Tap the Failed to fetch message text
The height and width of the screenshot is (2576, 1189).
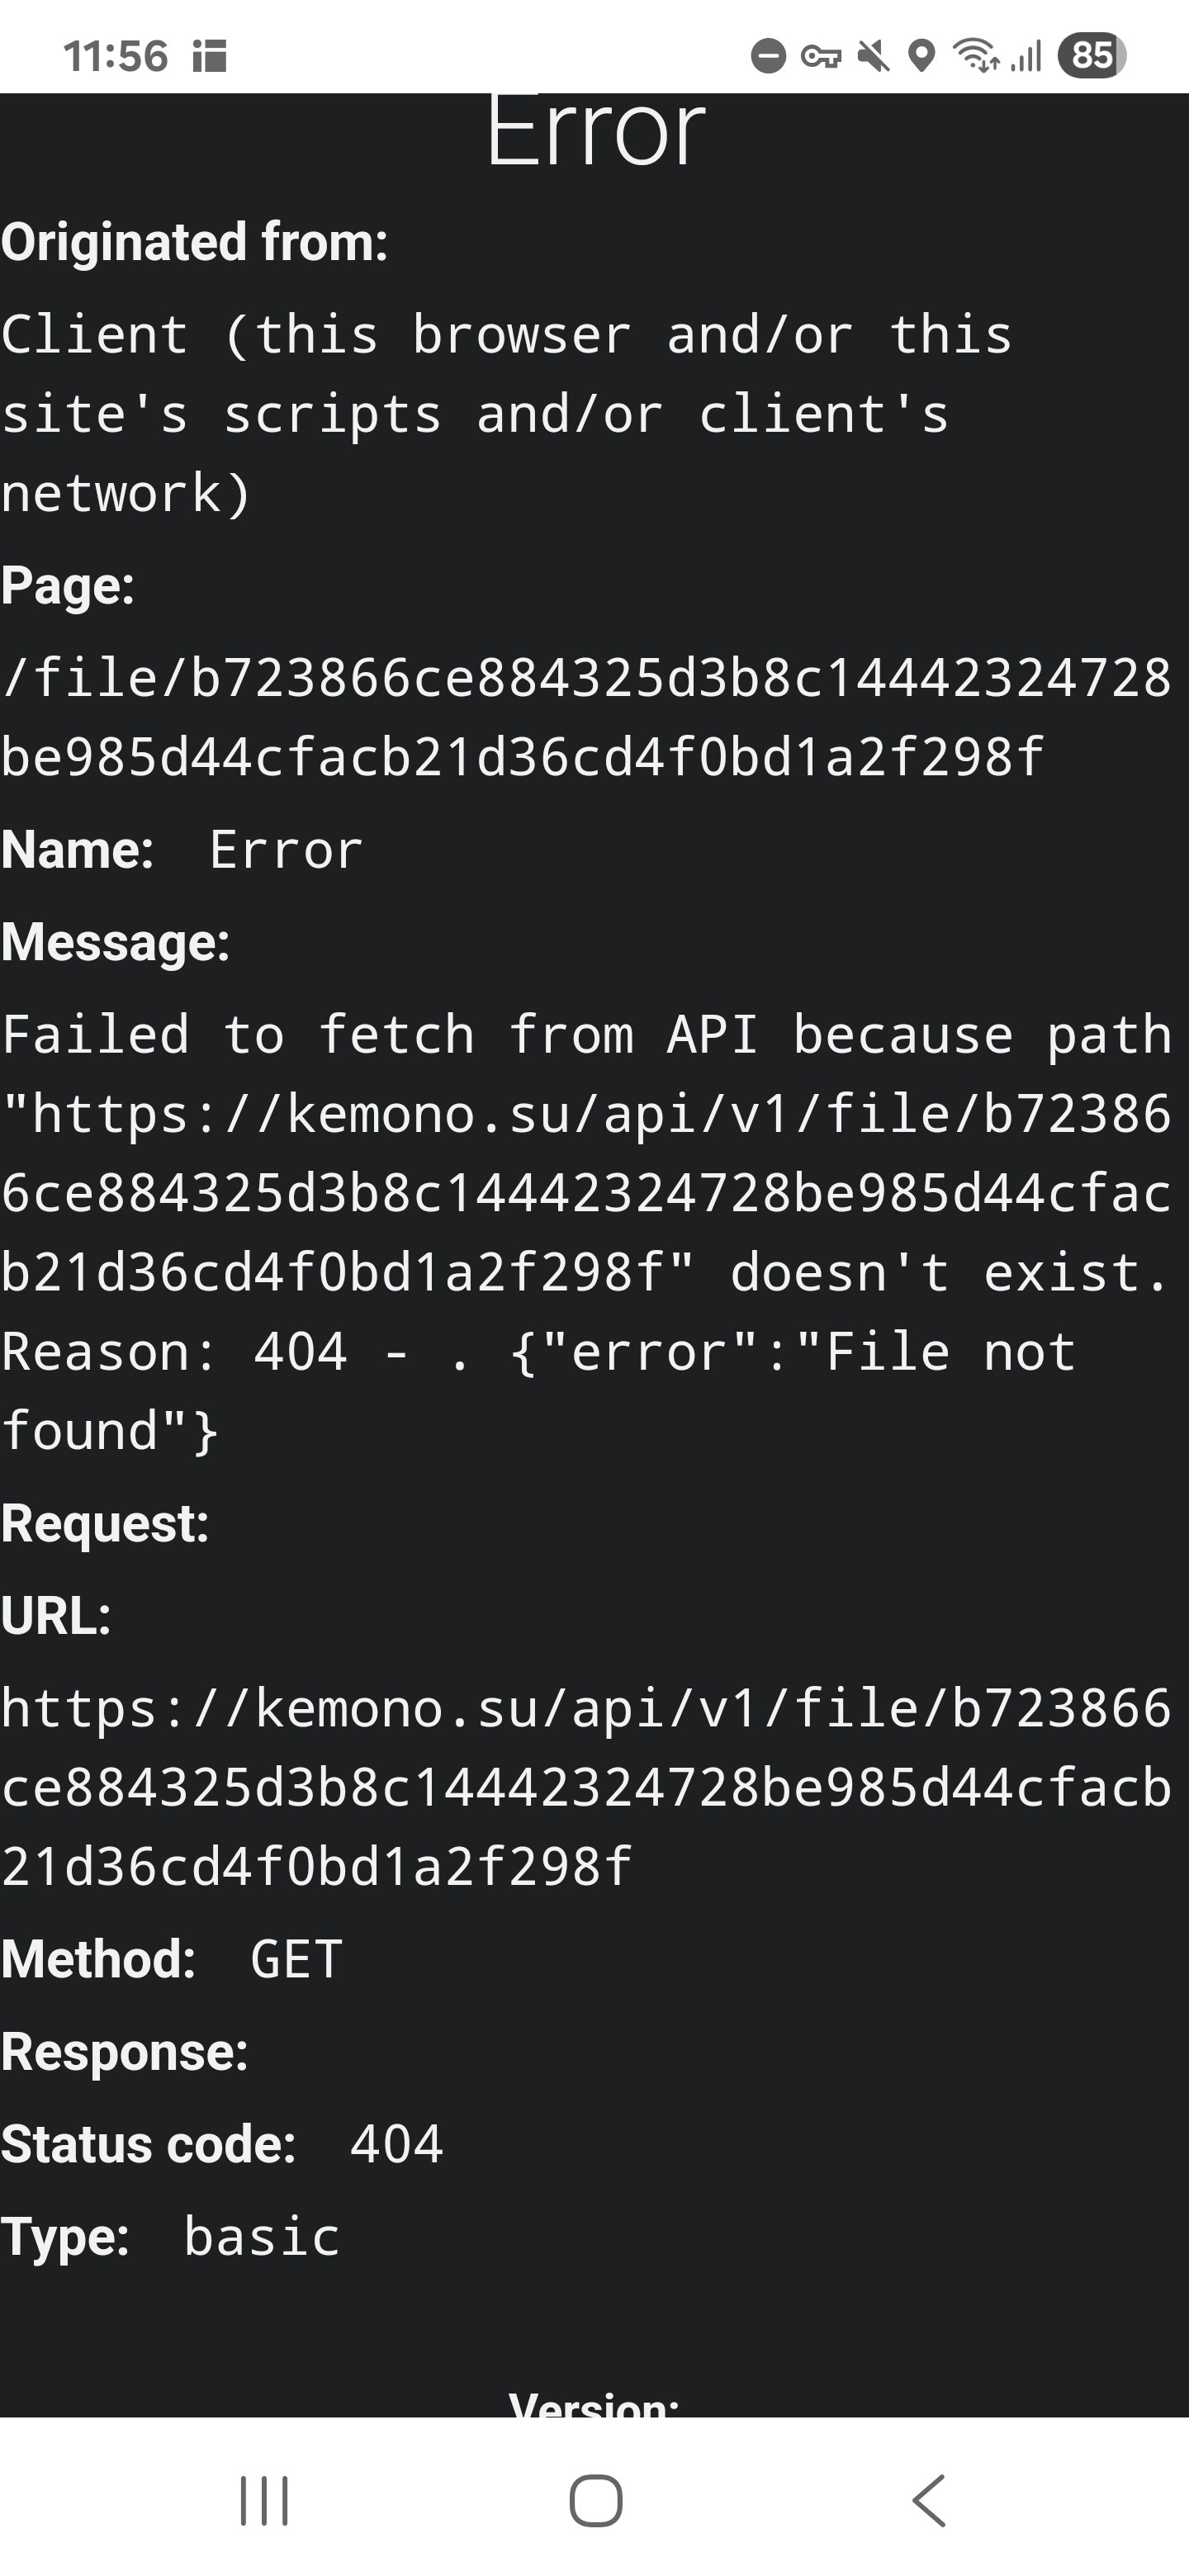586,1233
